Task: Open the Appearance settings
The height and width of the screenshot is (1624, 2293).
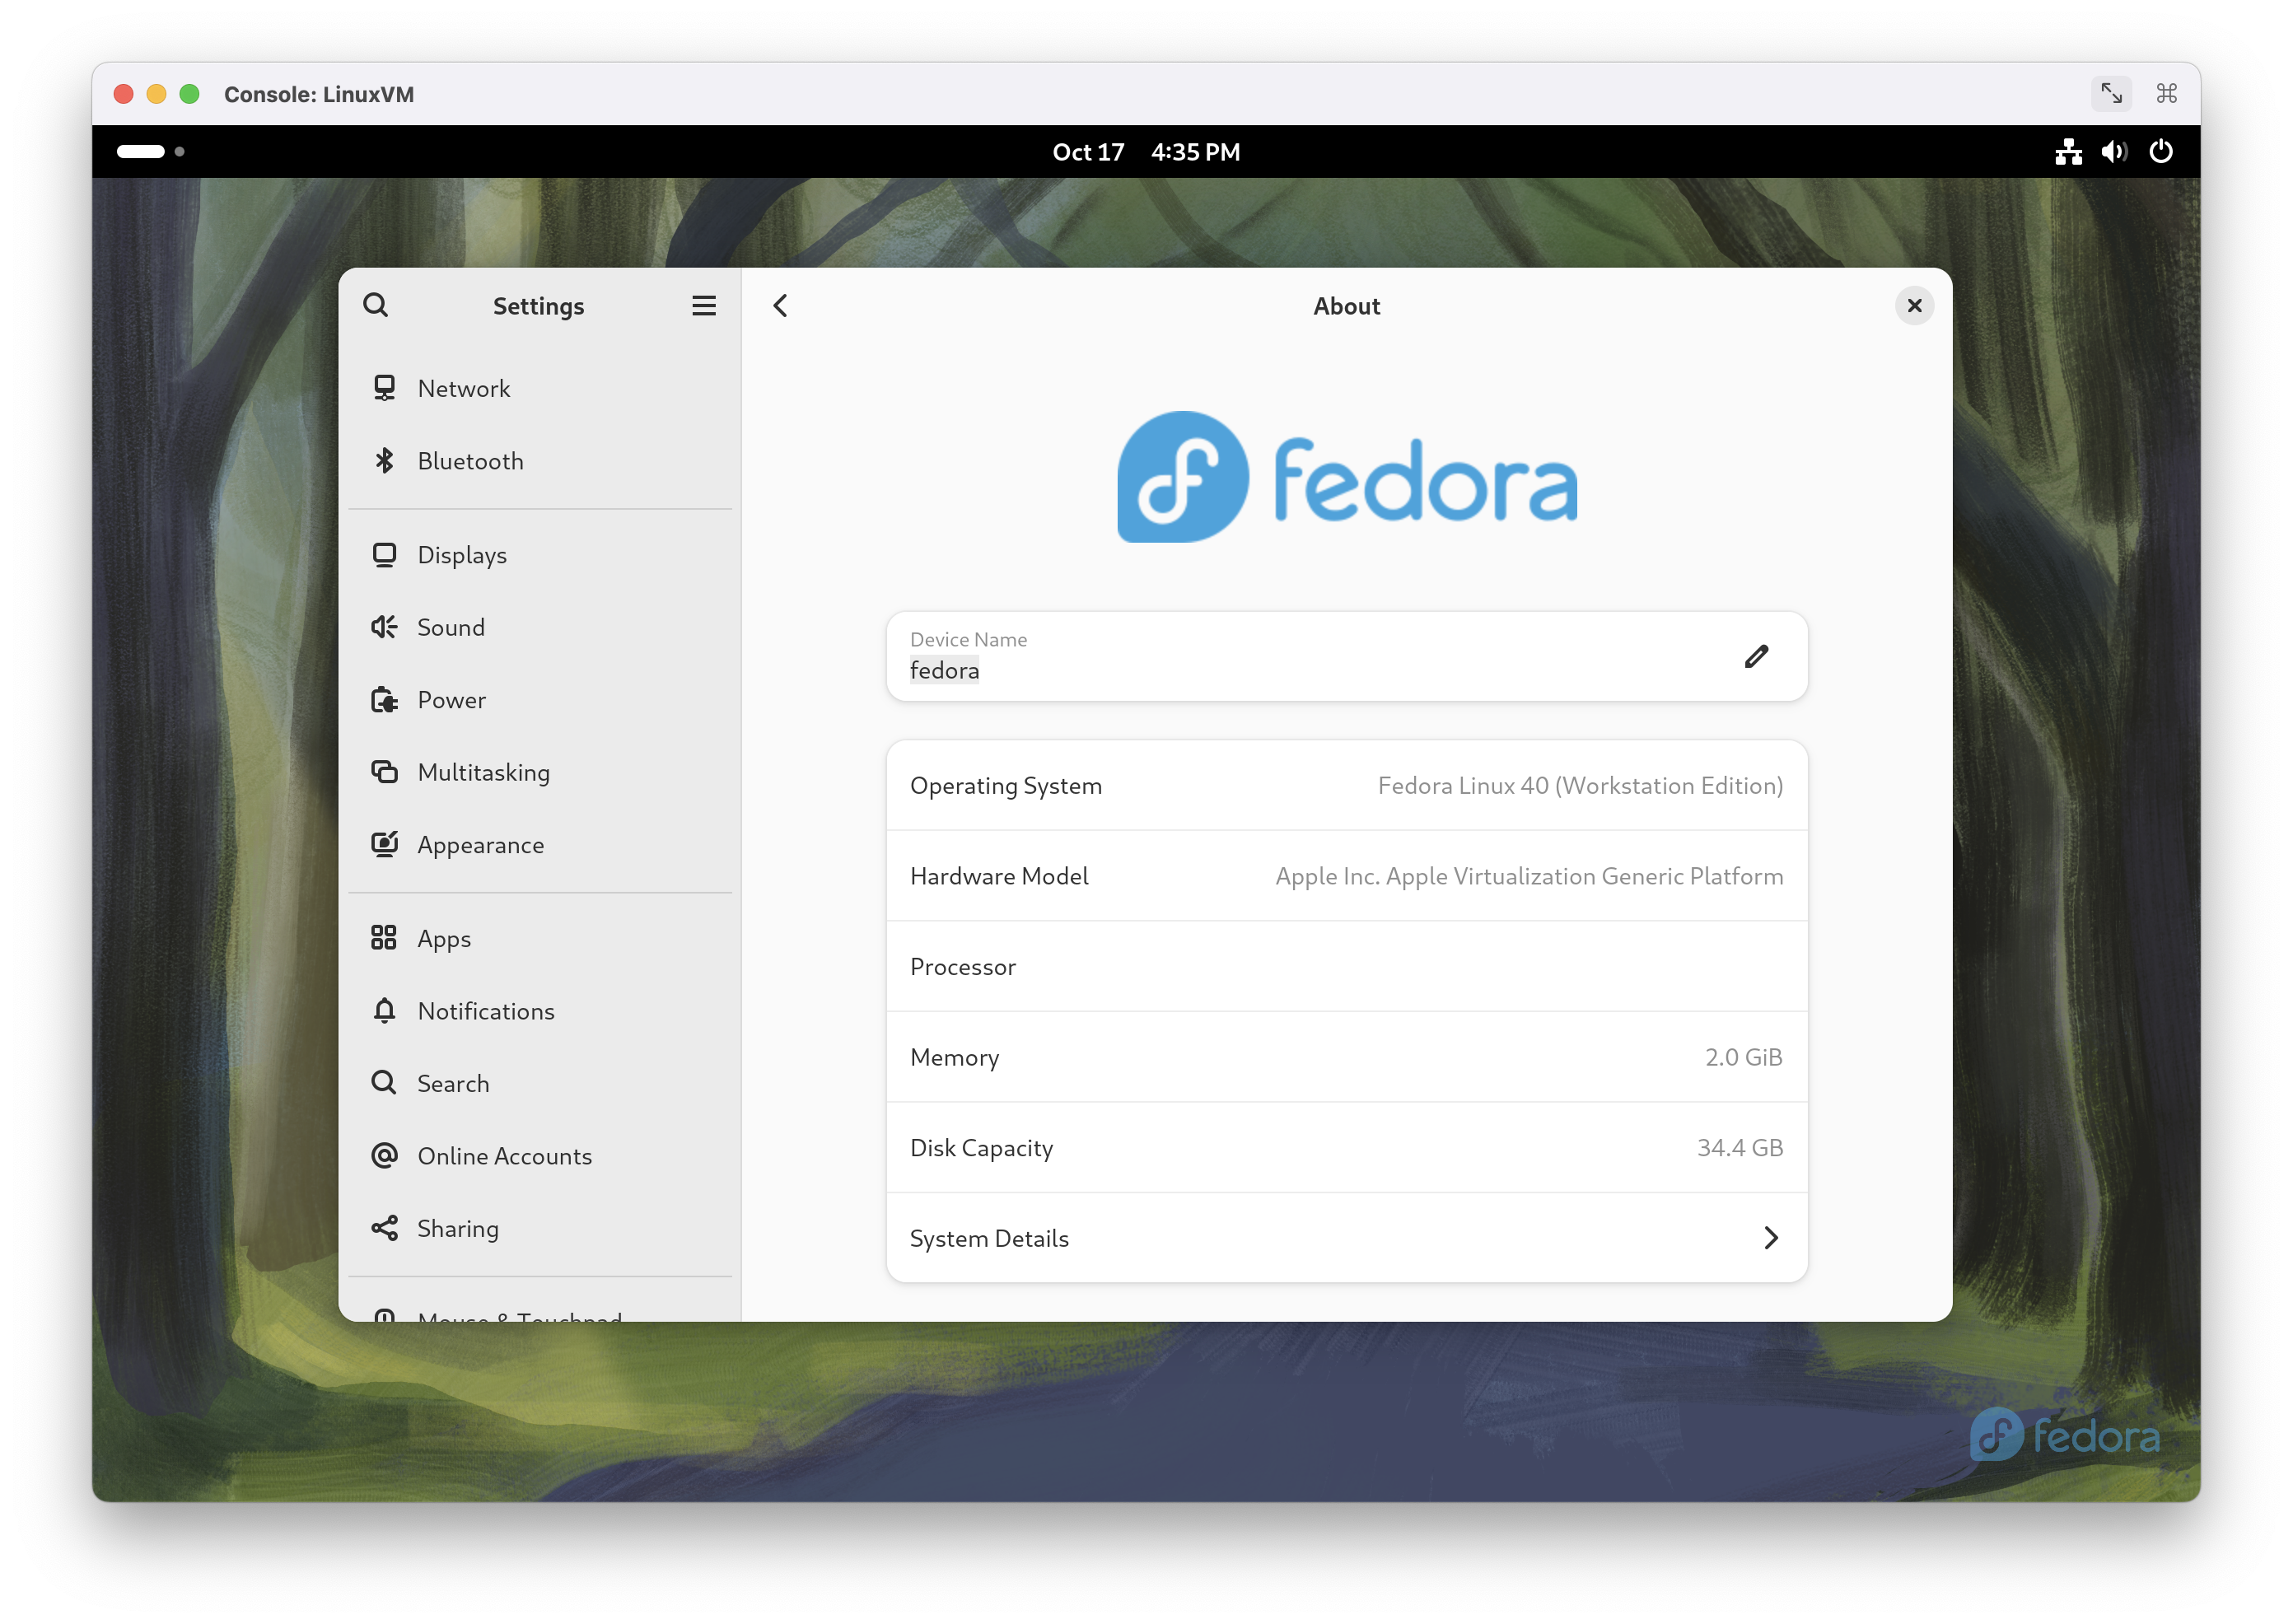Action: (x=540, y=844)
